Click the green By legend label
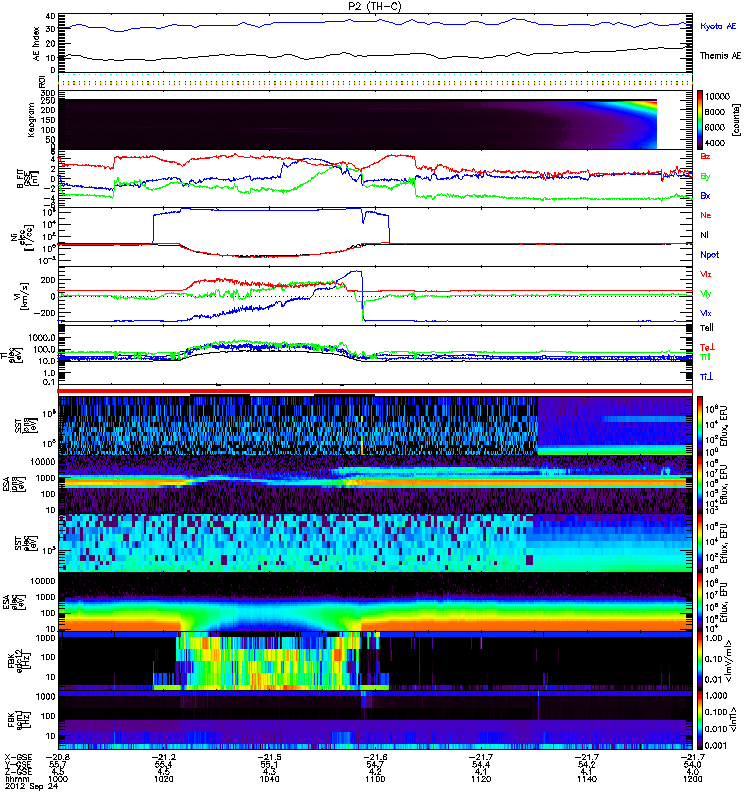 pos(705,177)
